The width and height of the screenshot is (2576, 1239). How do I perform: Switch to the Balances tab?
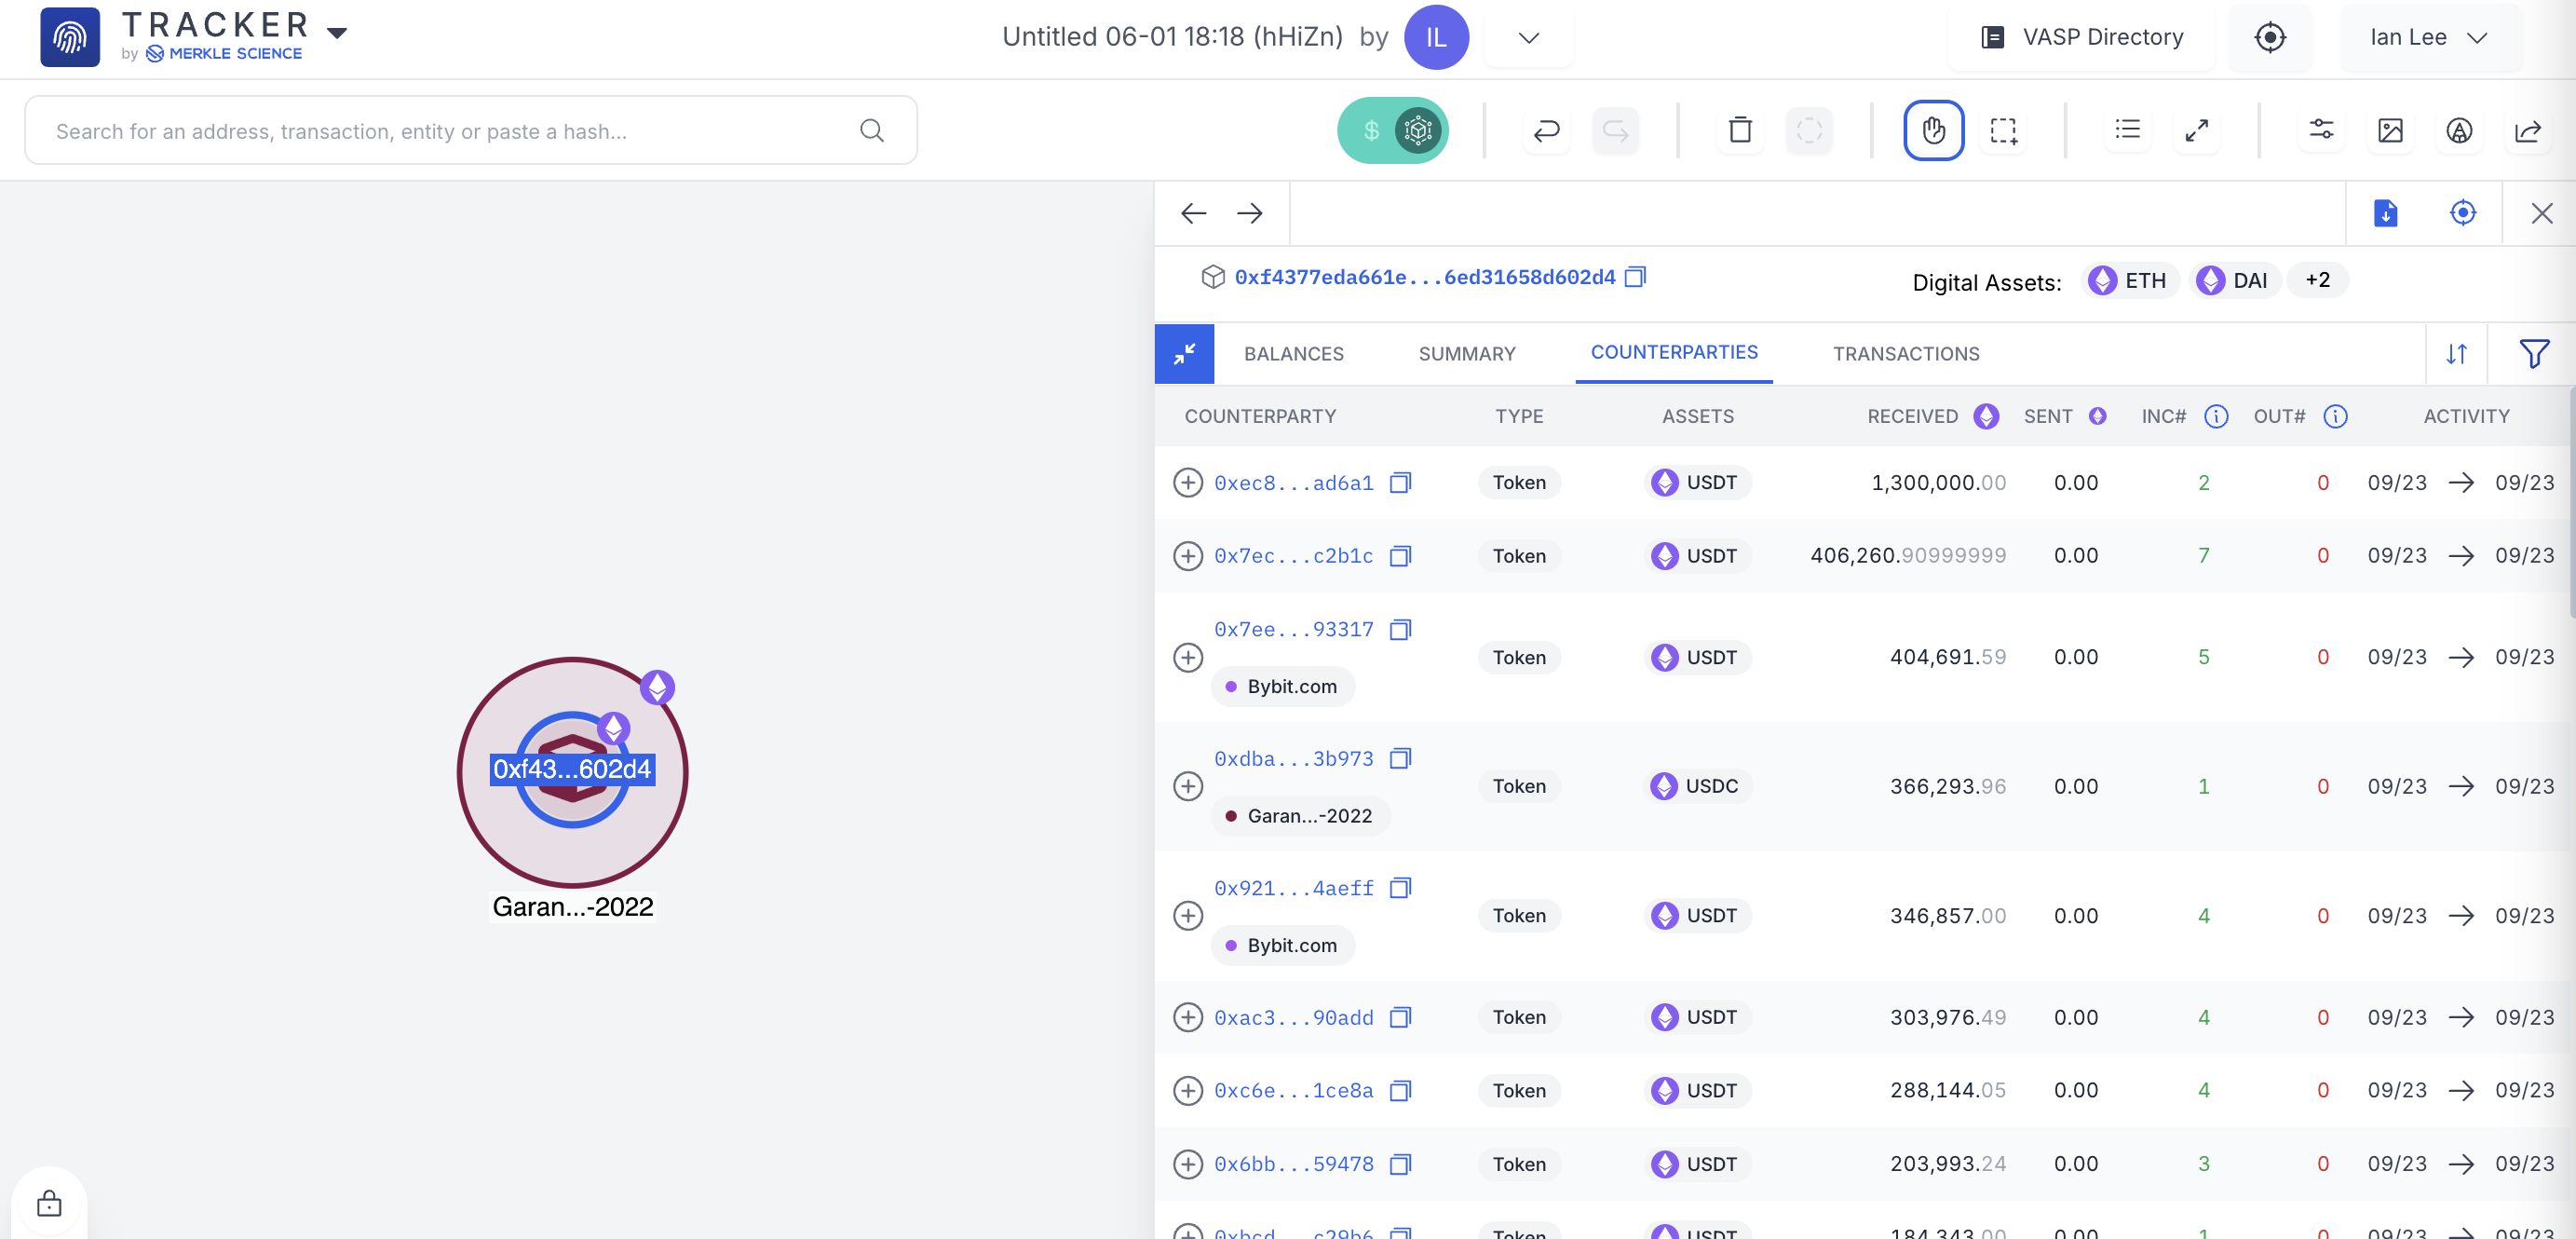[1293, 354]
